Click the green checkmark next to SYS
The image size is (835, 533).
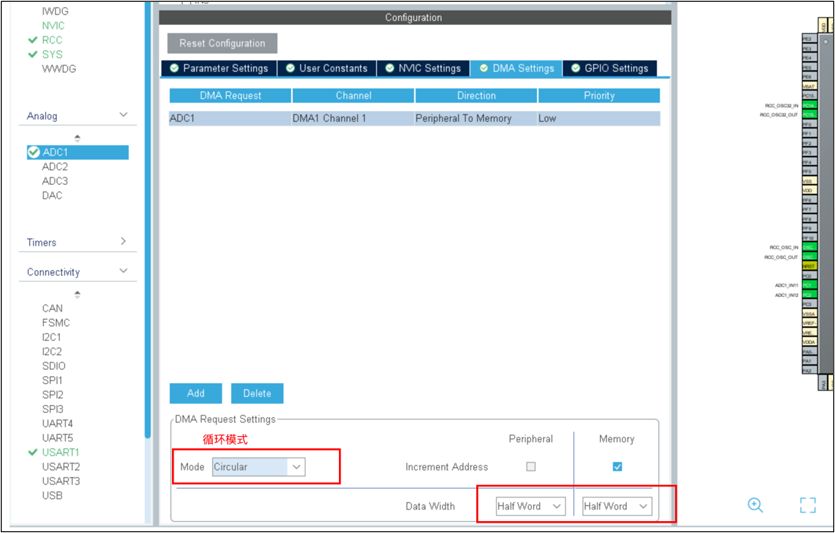[33, 54]
